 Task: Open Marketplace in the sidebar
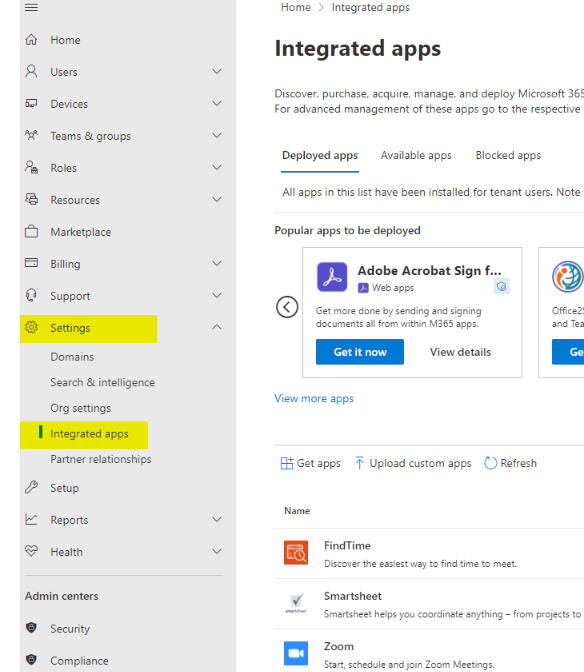pos(81,232)
